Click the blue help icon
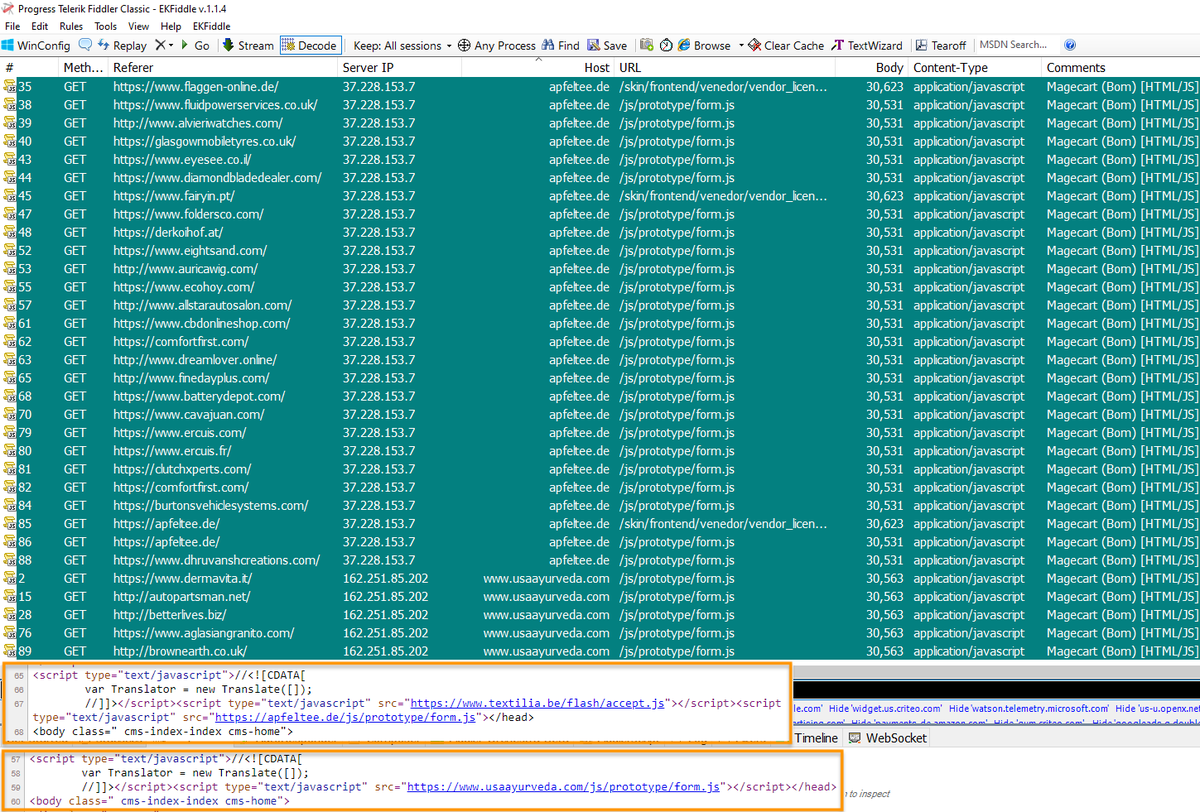1200x812 pixels. pos(1070,45)
